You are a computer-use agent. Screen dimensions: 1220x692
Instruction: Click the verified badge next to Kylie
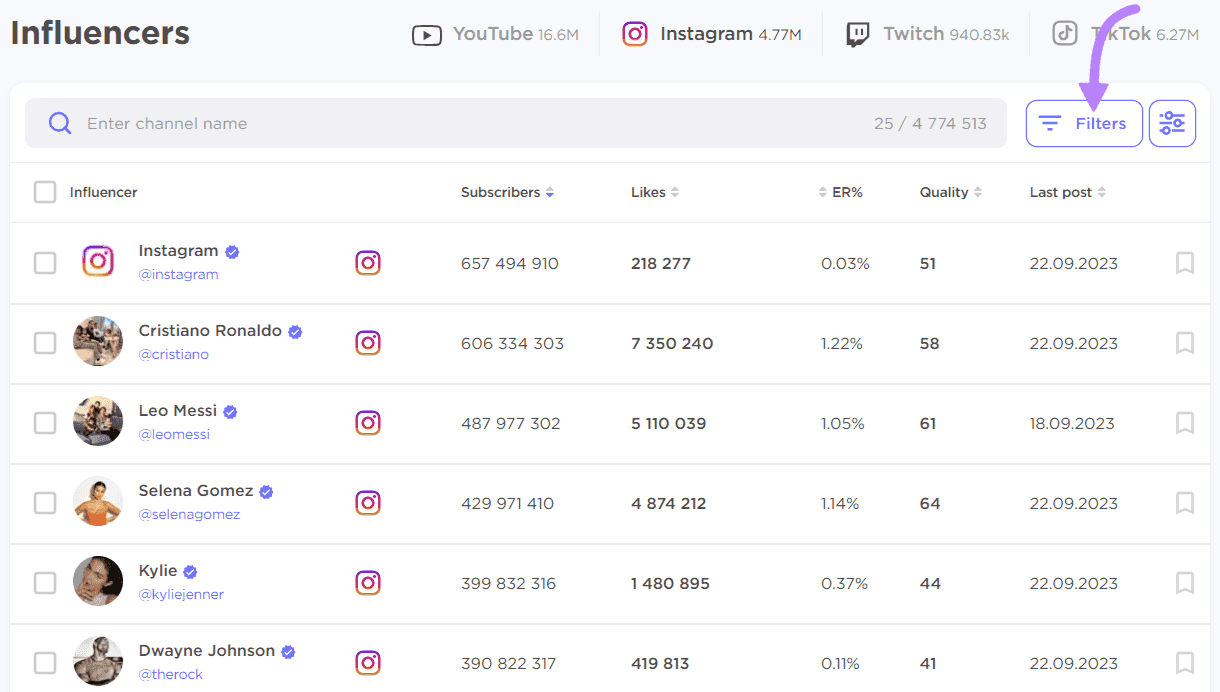(x=190, y=572)
